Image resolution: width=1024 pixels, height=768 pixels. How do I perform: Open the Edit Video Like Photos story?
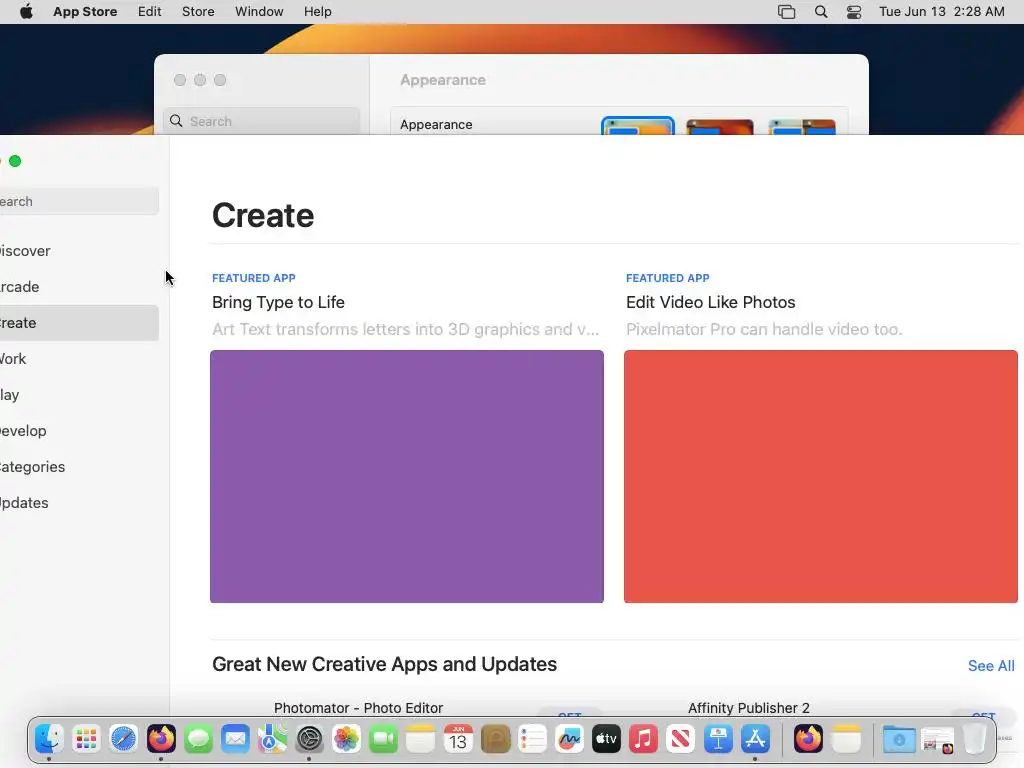tap(711, 302)
